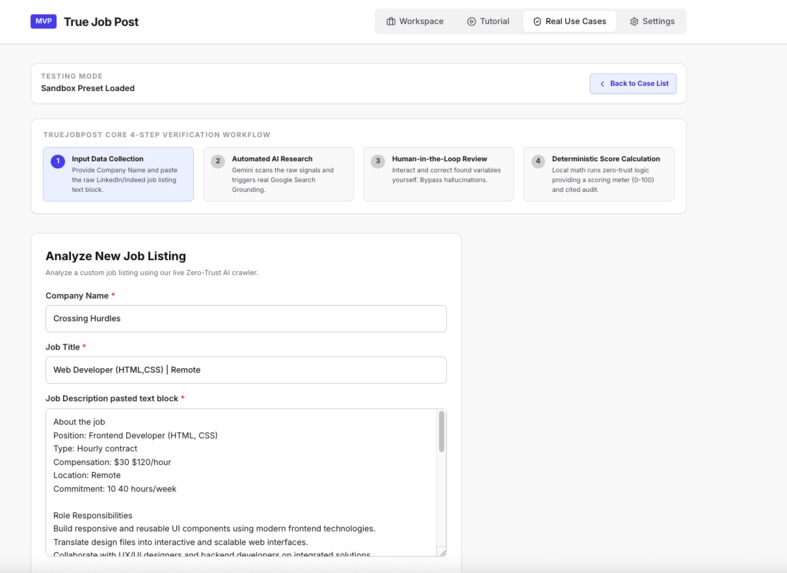
Task: Click step number 1 circle
Action: pos(58,161)
